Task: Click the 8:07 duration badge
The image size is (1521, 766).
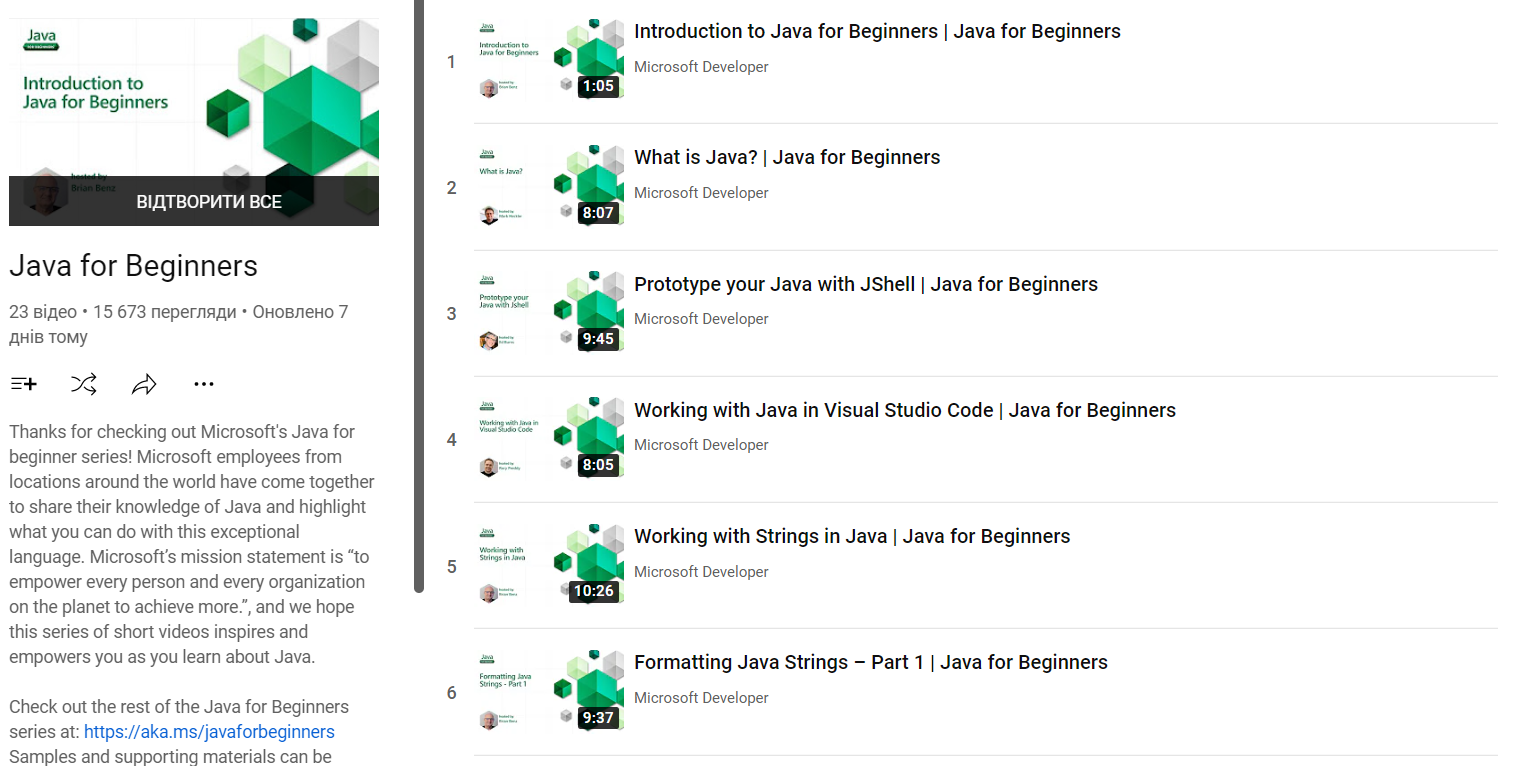Action: [x=598, y=213]
